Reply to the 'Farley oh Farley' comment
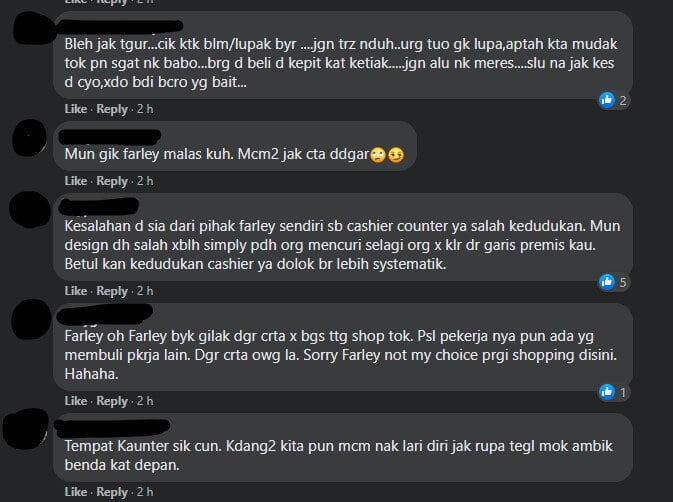This screenshot has width=673, height=502. [112, 401]
